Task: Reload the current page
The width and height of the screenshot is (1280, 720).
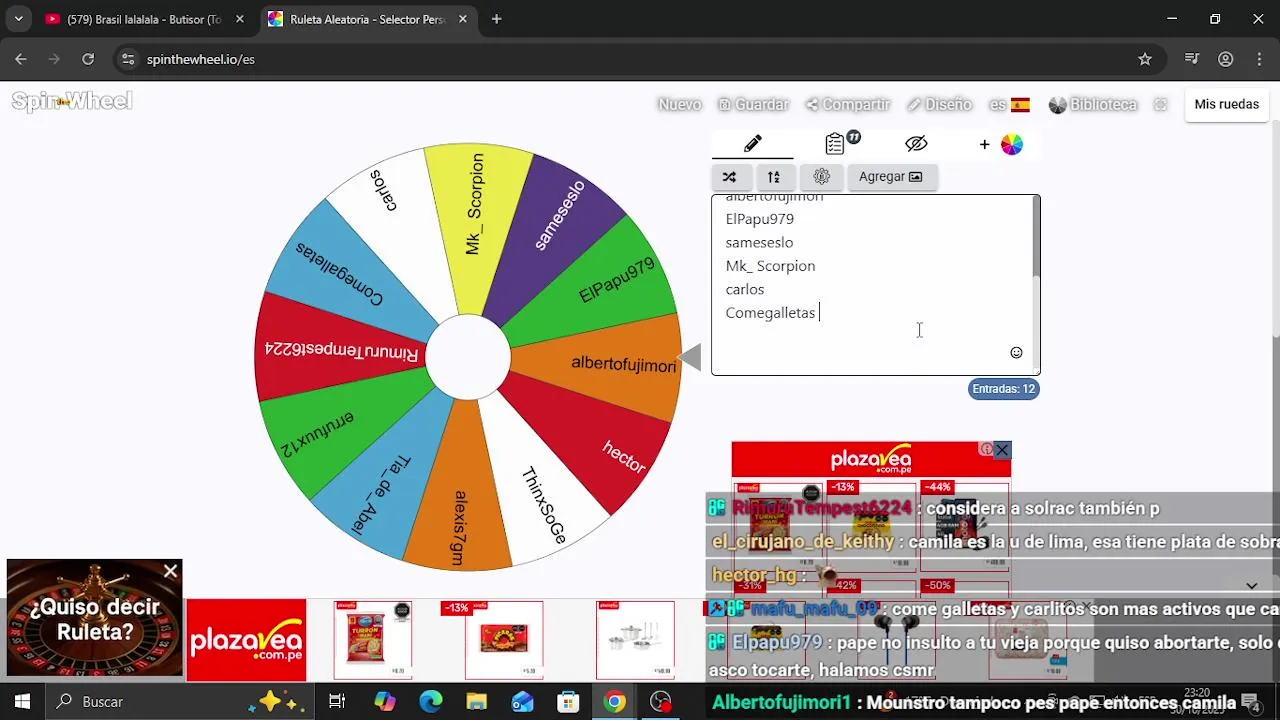Action: tap(88, 59)
